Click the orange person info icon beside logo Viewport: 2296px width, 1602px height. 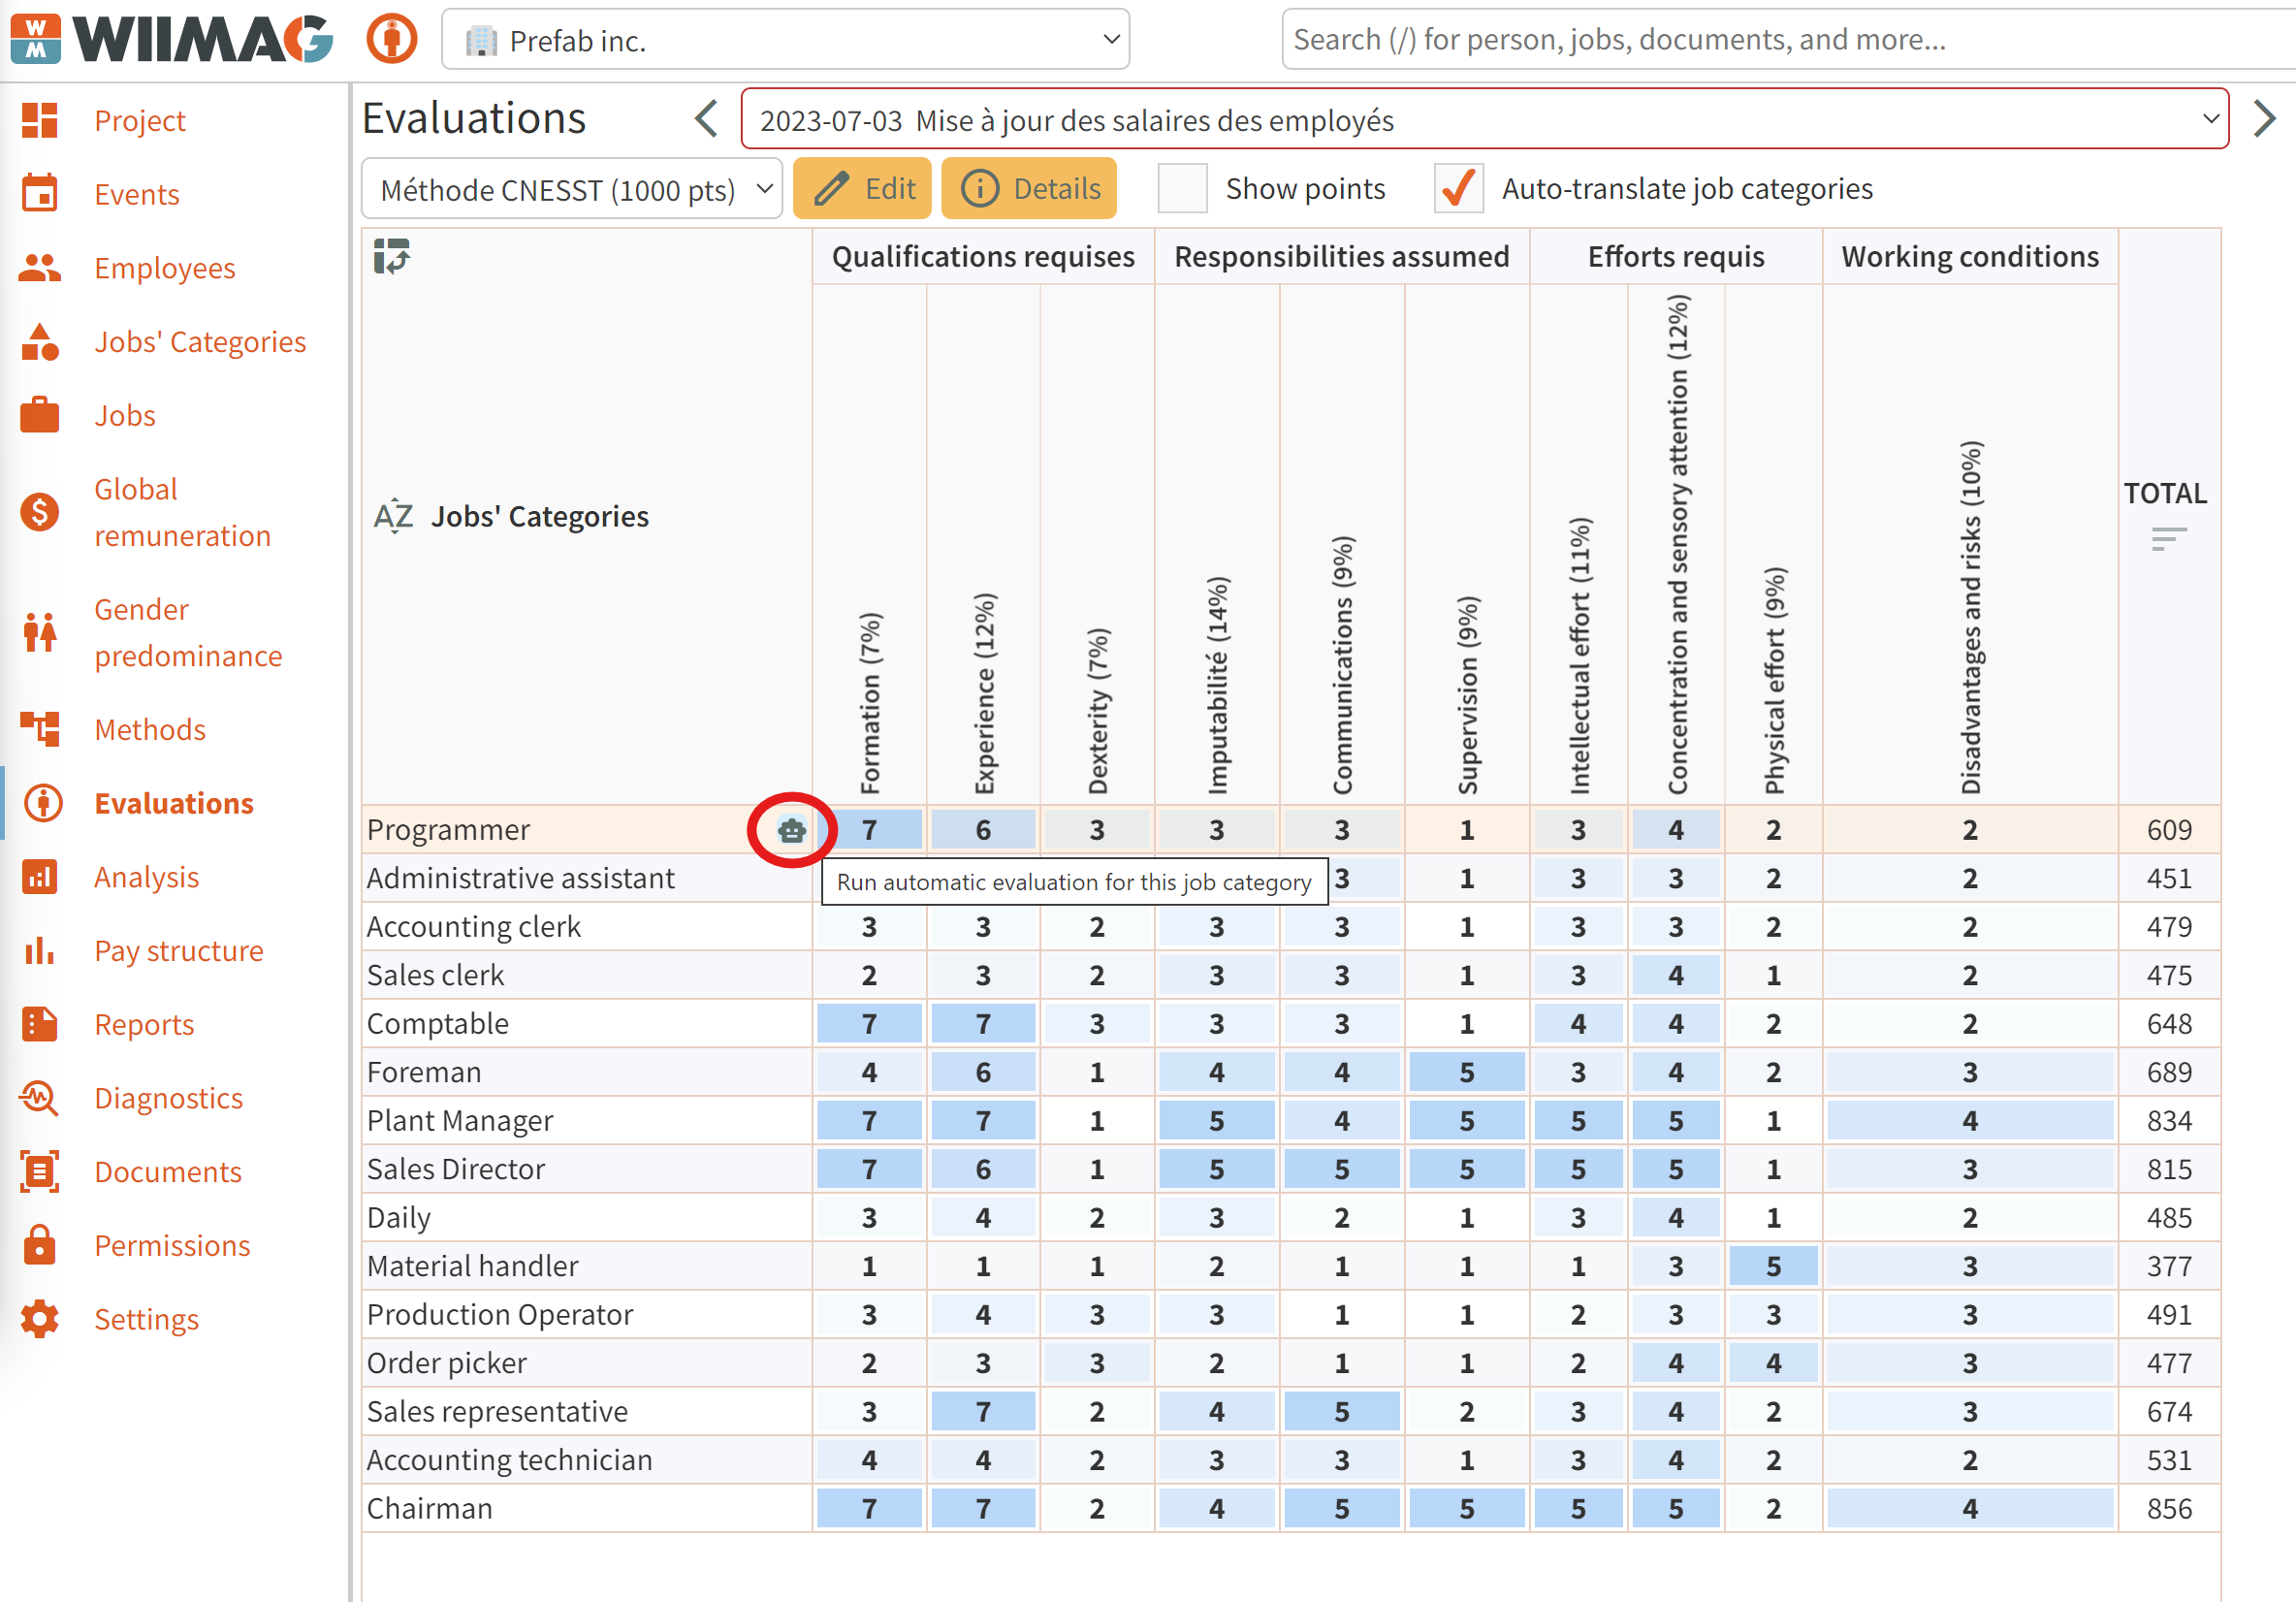click(x=391, y=39)
